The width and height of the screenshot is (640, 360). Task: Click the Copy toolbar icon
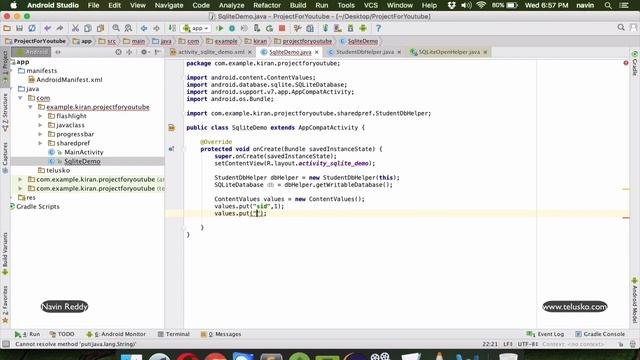pos(87,28)
